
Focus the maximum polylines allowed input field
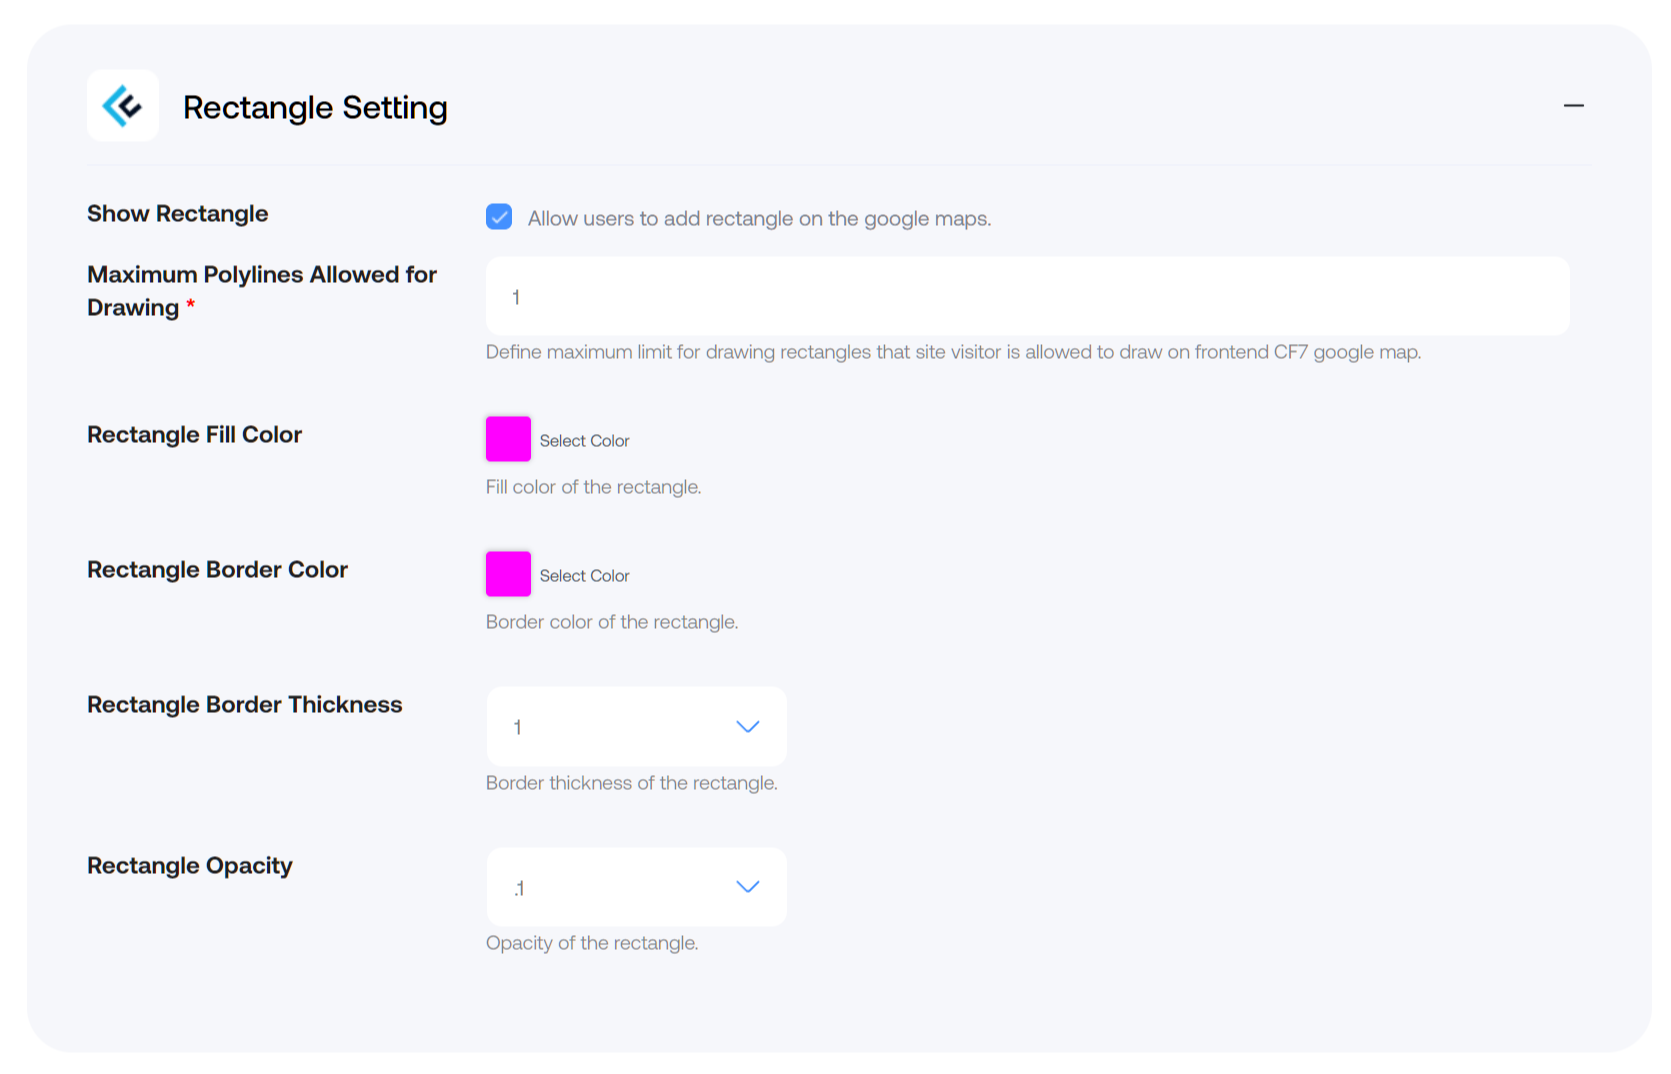point(1027,296)
